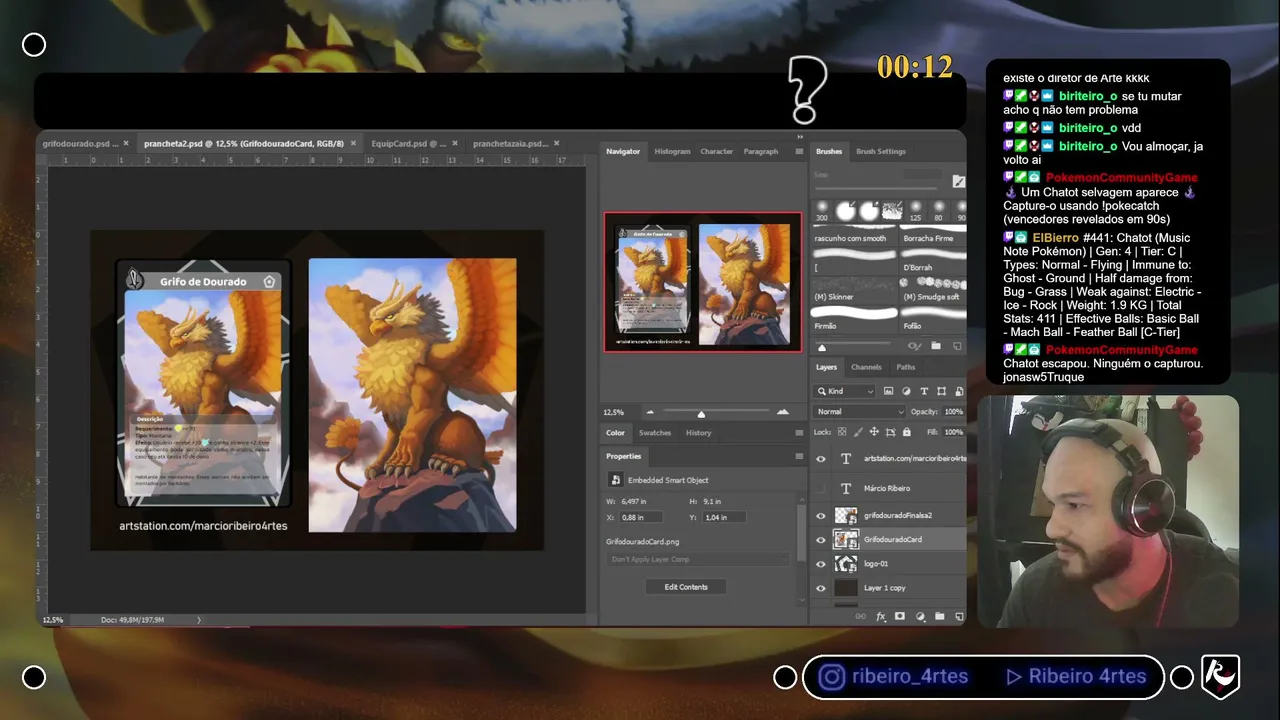Screen dimensions: 1280x720
Task: Switch to the Channels tab
Action: (x=866, y=367)
